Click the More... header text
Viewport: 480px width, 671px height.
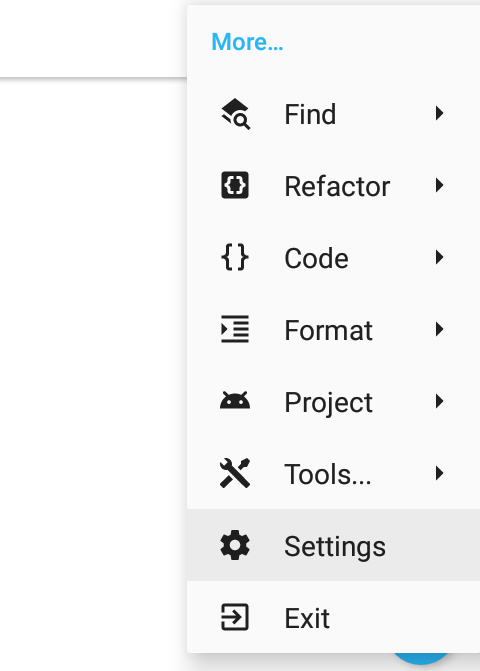pyautogui.click(x=247, y=42)
